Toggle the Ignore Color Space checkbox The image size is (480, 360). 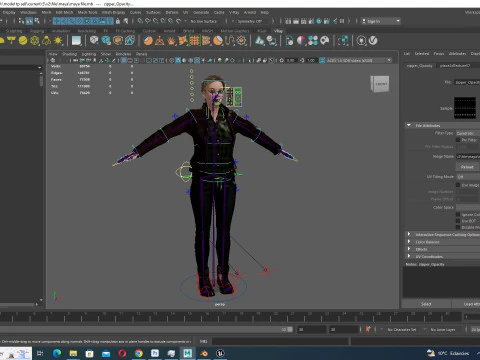458,215
